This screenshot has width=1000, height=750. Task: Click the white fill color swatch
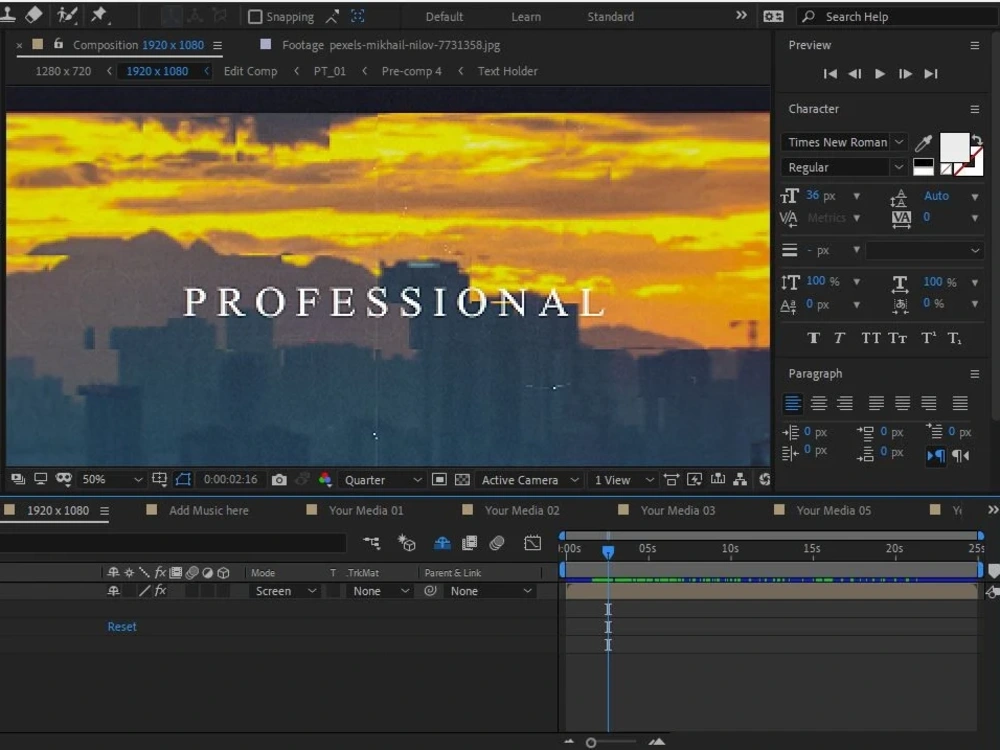954,148
